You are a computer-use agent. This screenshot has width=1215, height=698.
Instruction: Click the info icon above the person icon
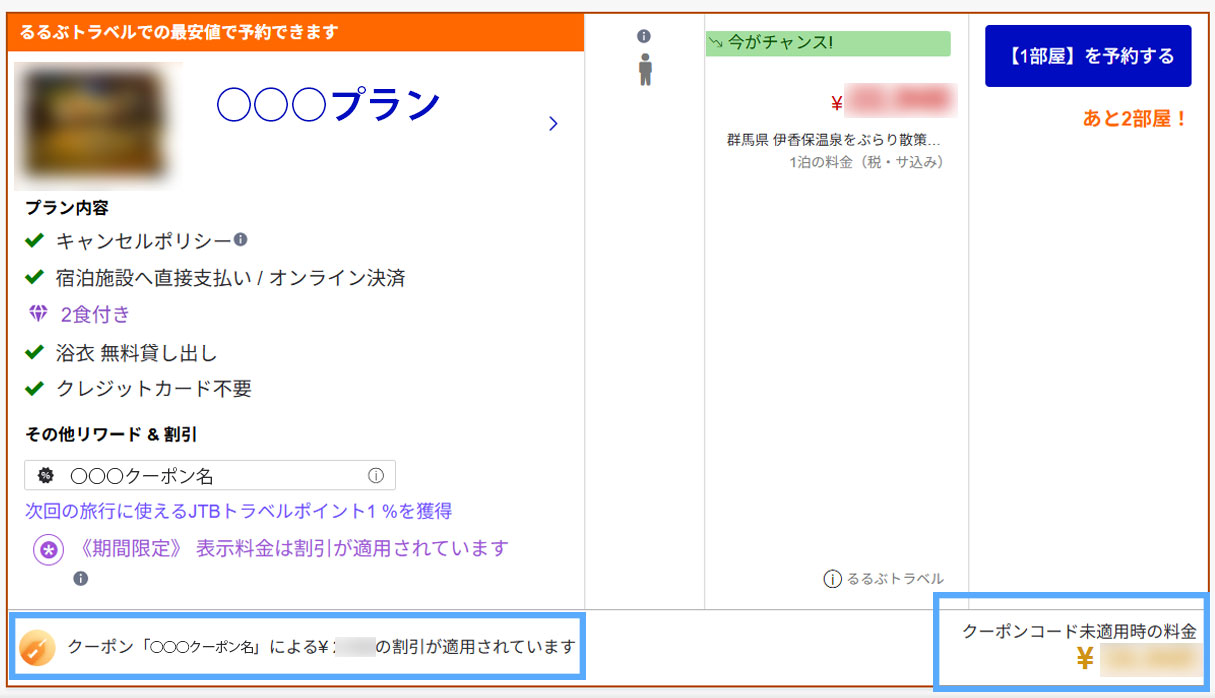click(x=646, y=37)
